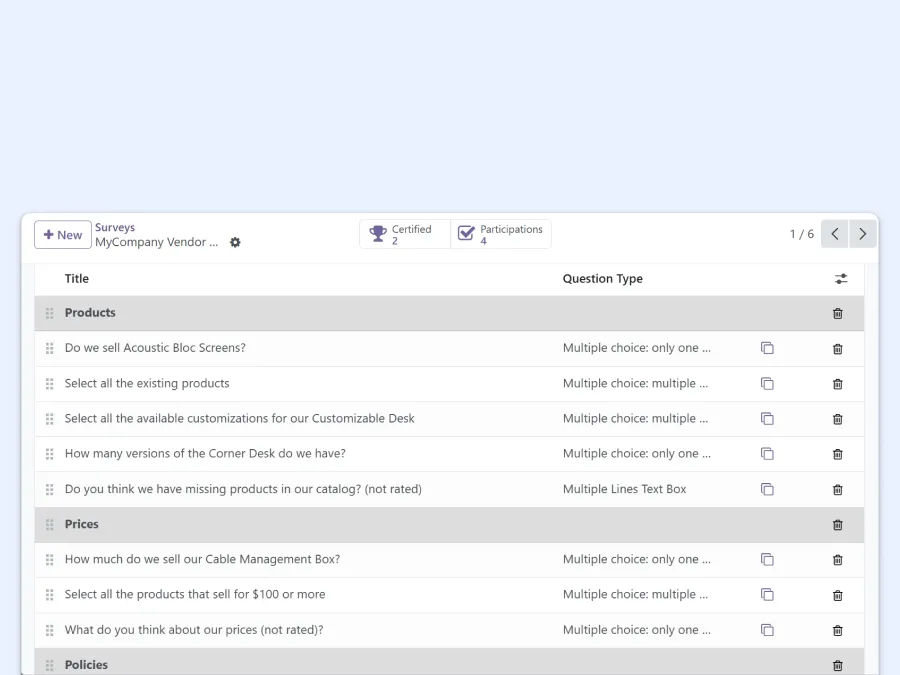900x675 pixels.
Task: View the Certified participants stat
Action: pos(404,233)
